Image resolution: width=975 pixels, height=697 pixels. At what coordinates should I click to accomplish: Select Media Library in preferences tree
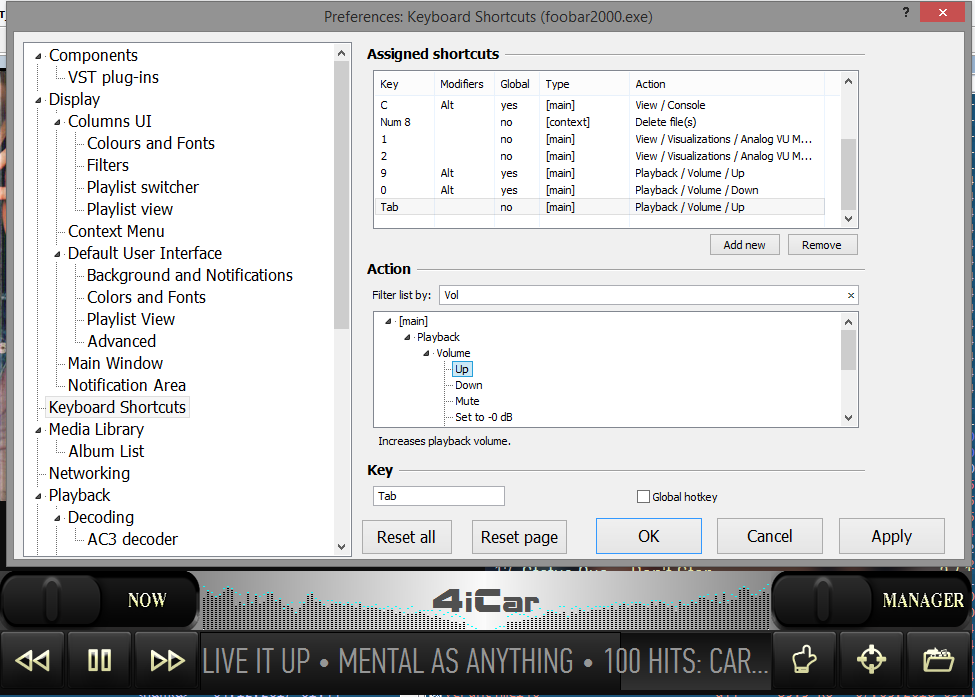[x=96, y=429]
